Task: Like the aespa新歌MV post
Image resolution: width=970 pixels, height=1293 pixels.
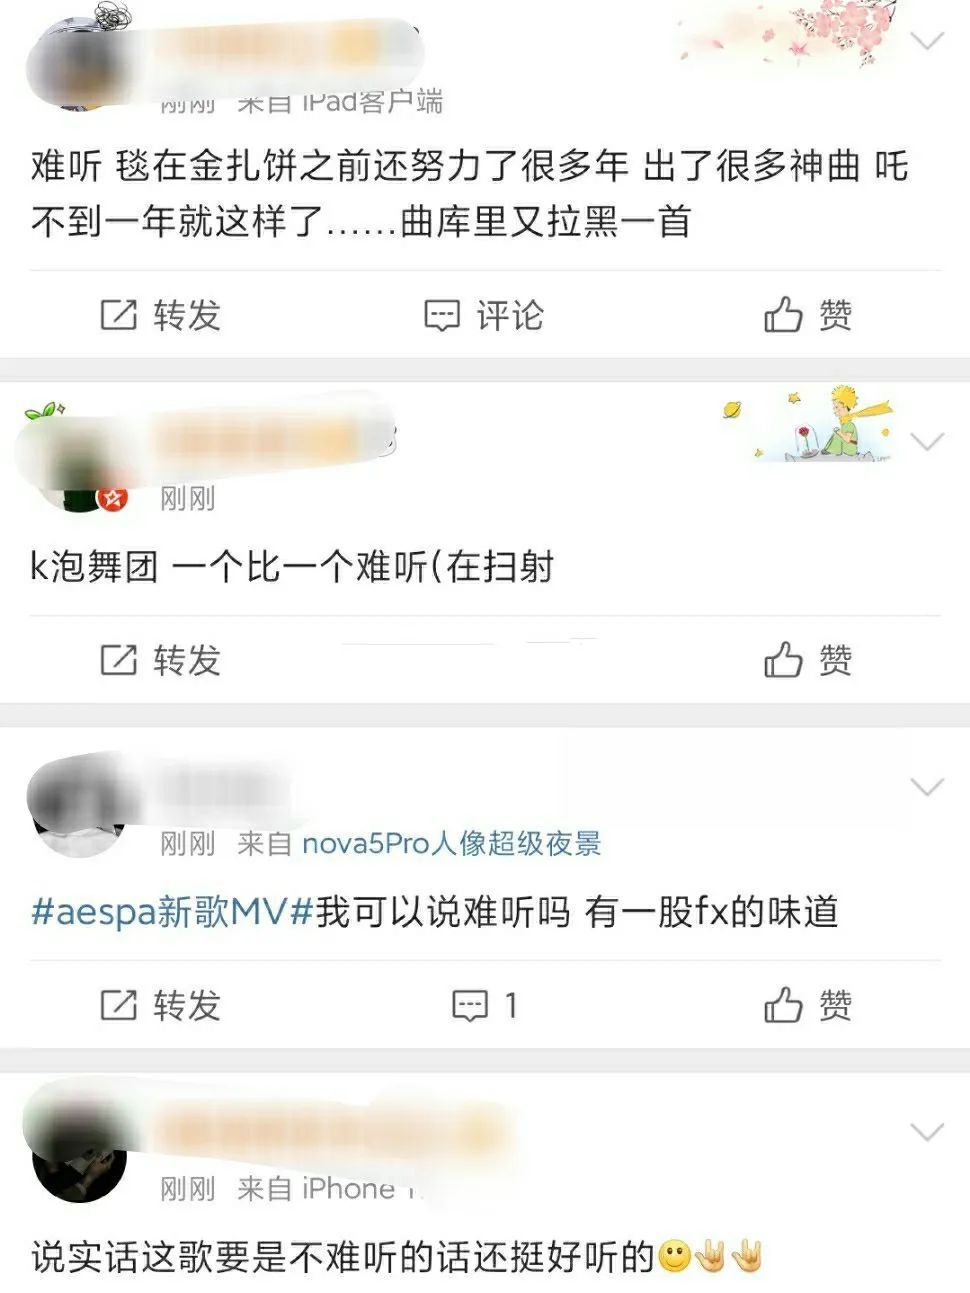Action: point(808,1005)
